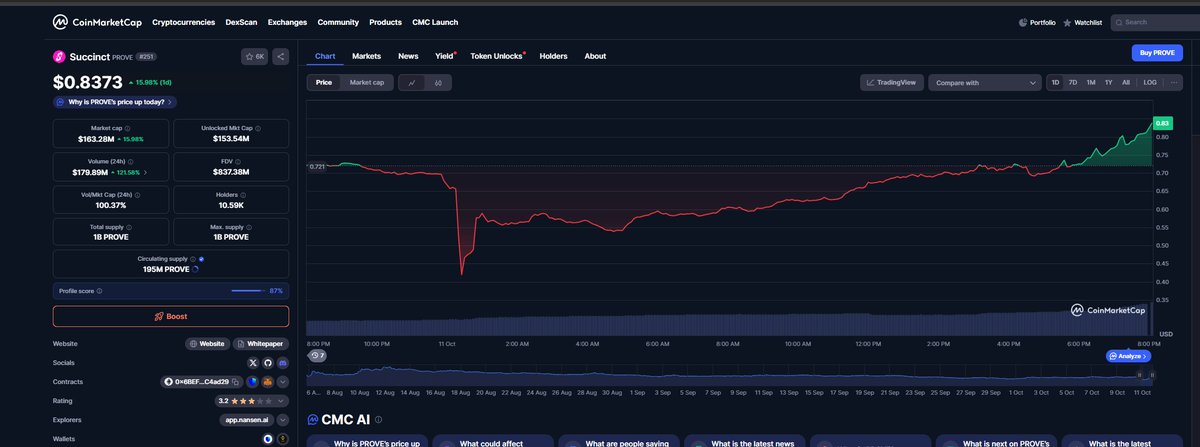
Task: Switch to the Token Unlocks tab
Action: click(497, 56)
